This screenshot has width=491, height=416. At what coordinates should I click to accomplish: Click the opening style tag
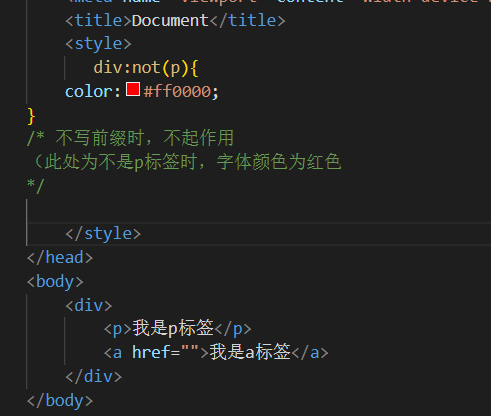98,44
